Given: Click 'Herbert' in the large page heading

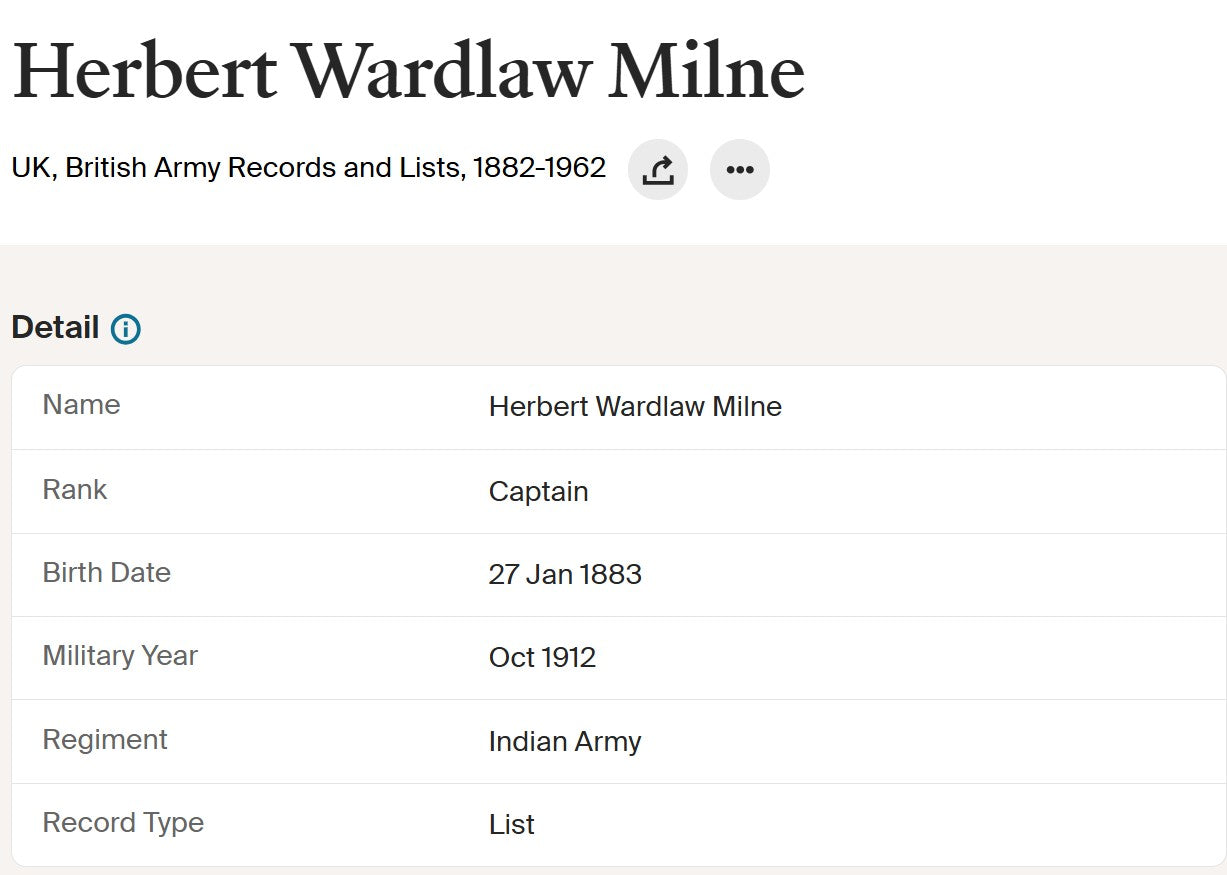Looking at the screenshot, I should click(144, 72).
